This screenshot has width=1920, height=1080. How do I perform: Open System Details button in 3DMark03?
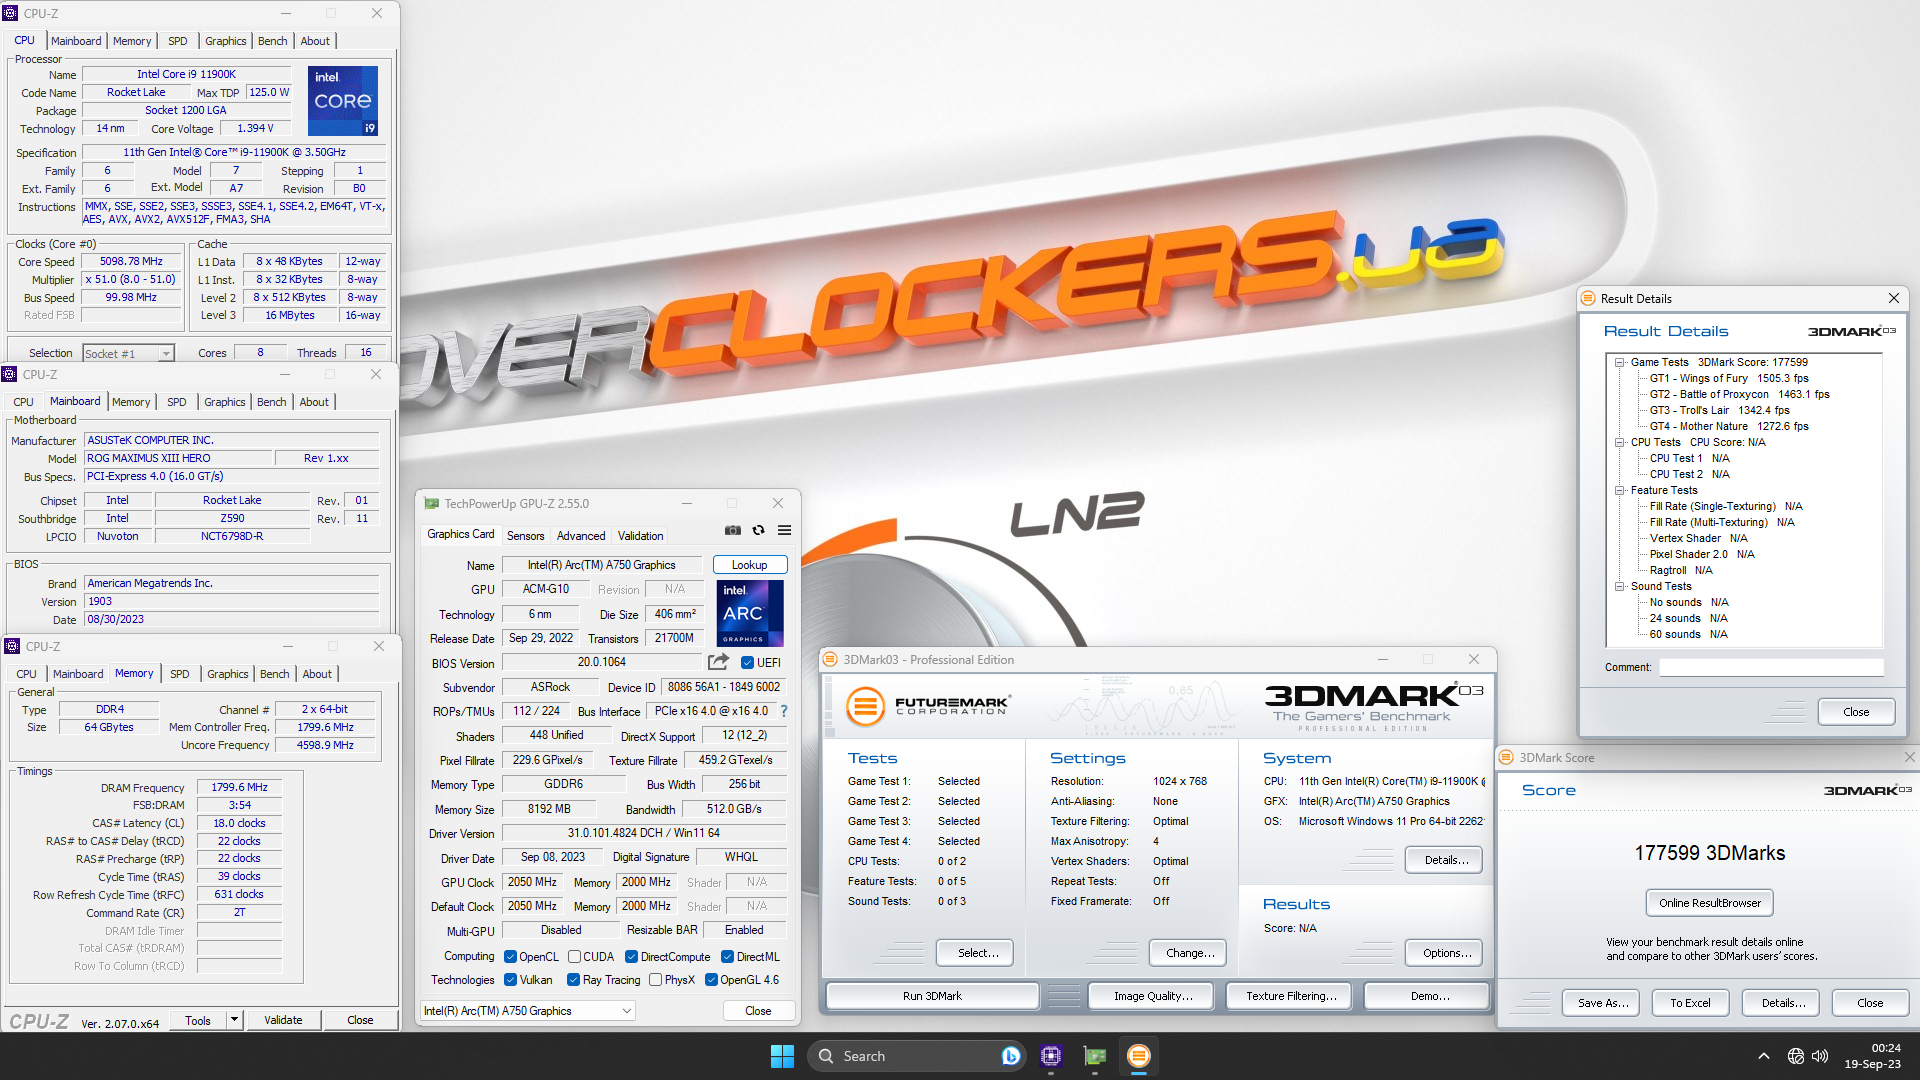[1444, 860]
